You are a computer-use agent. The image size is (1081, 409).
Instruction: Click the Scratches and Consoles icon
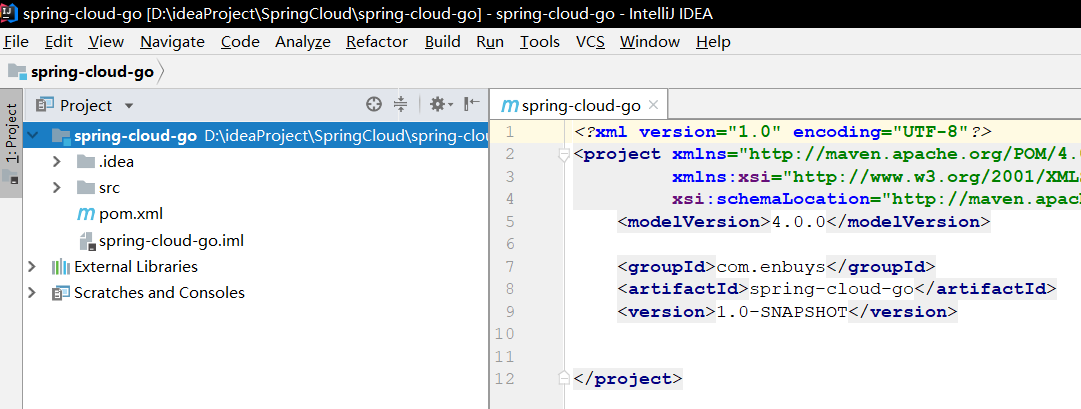click(61, 292)
